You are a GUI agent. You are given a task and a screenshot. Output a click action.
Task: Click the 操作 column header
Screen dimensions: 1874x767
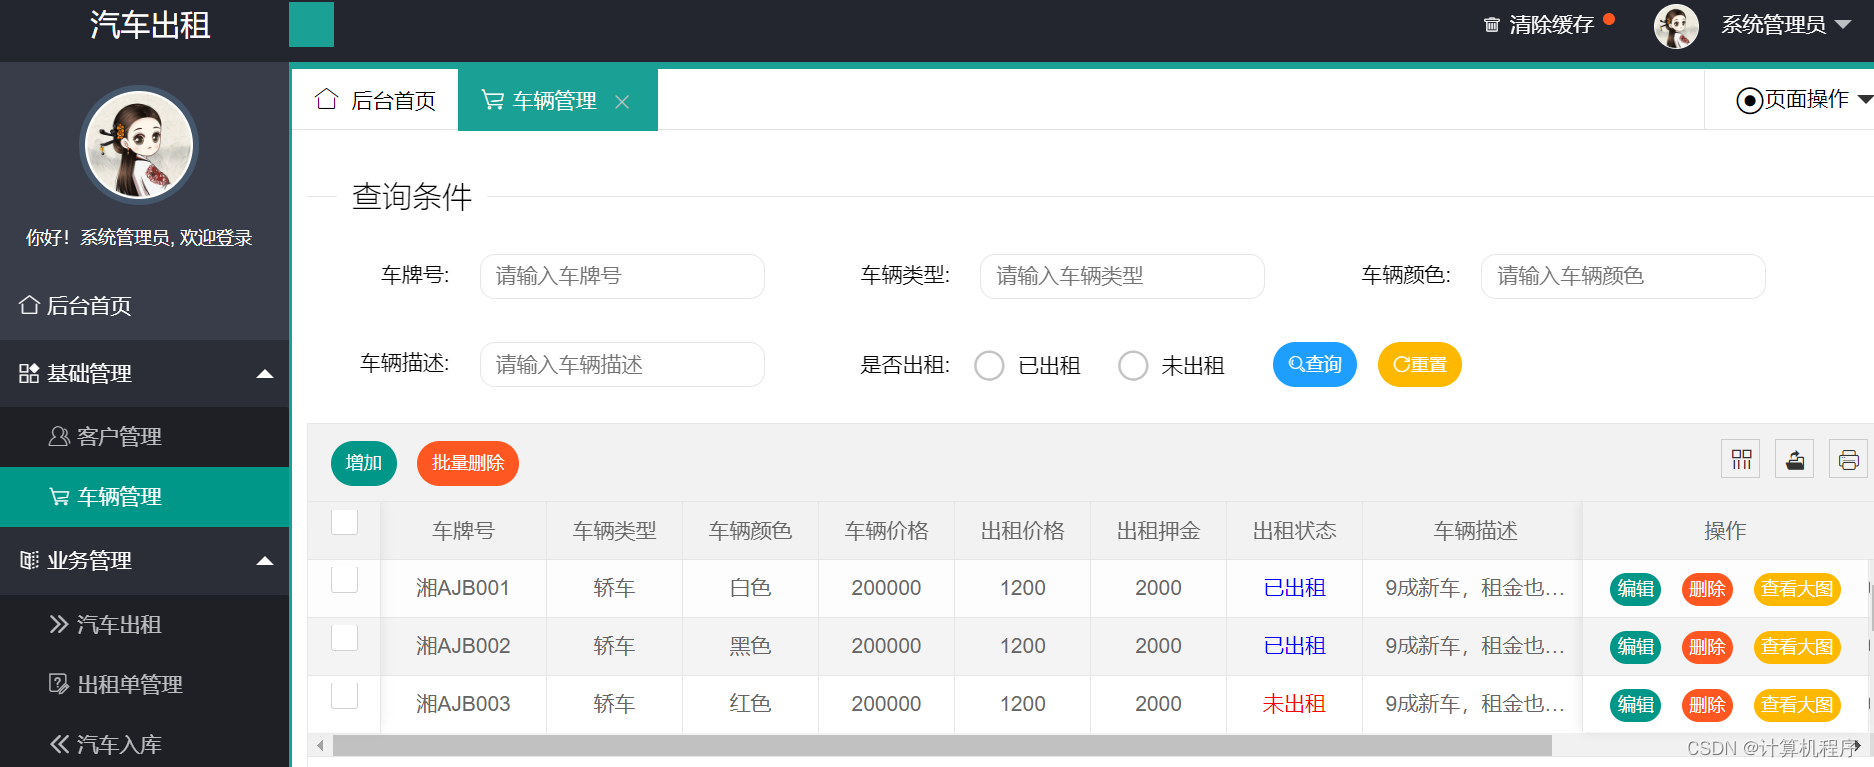click(1725, 531)
